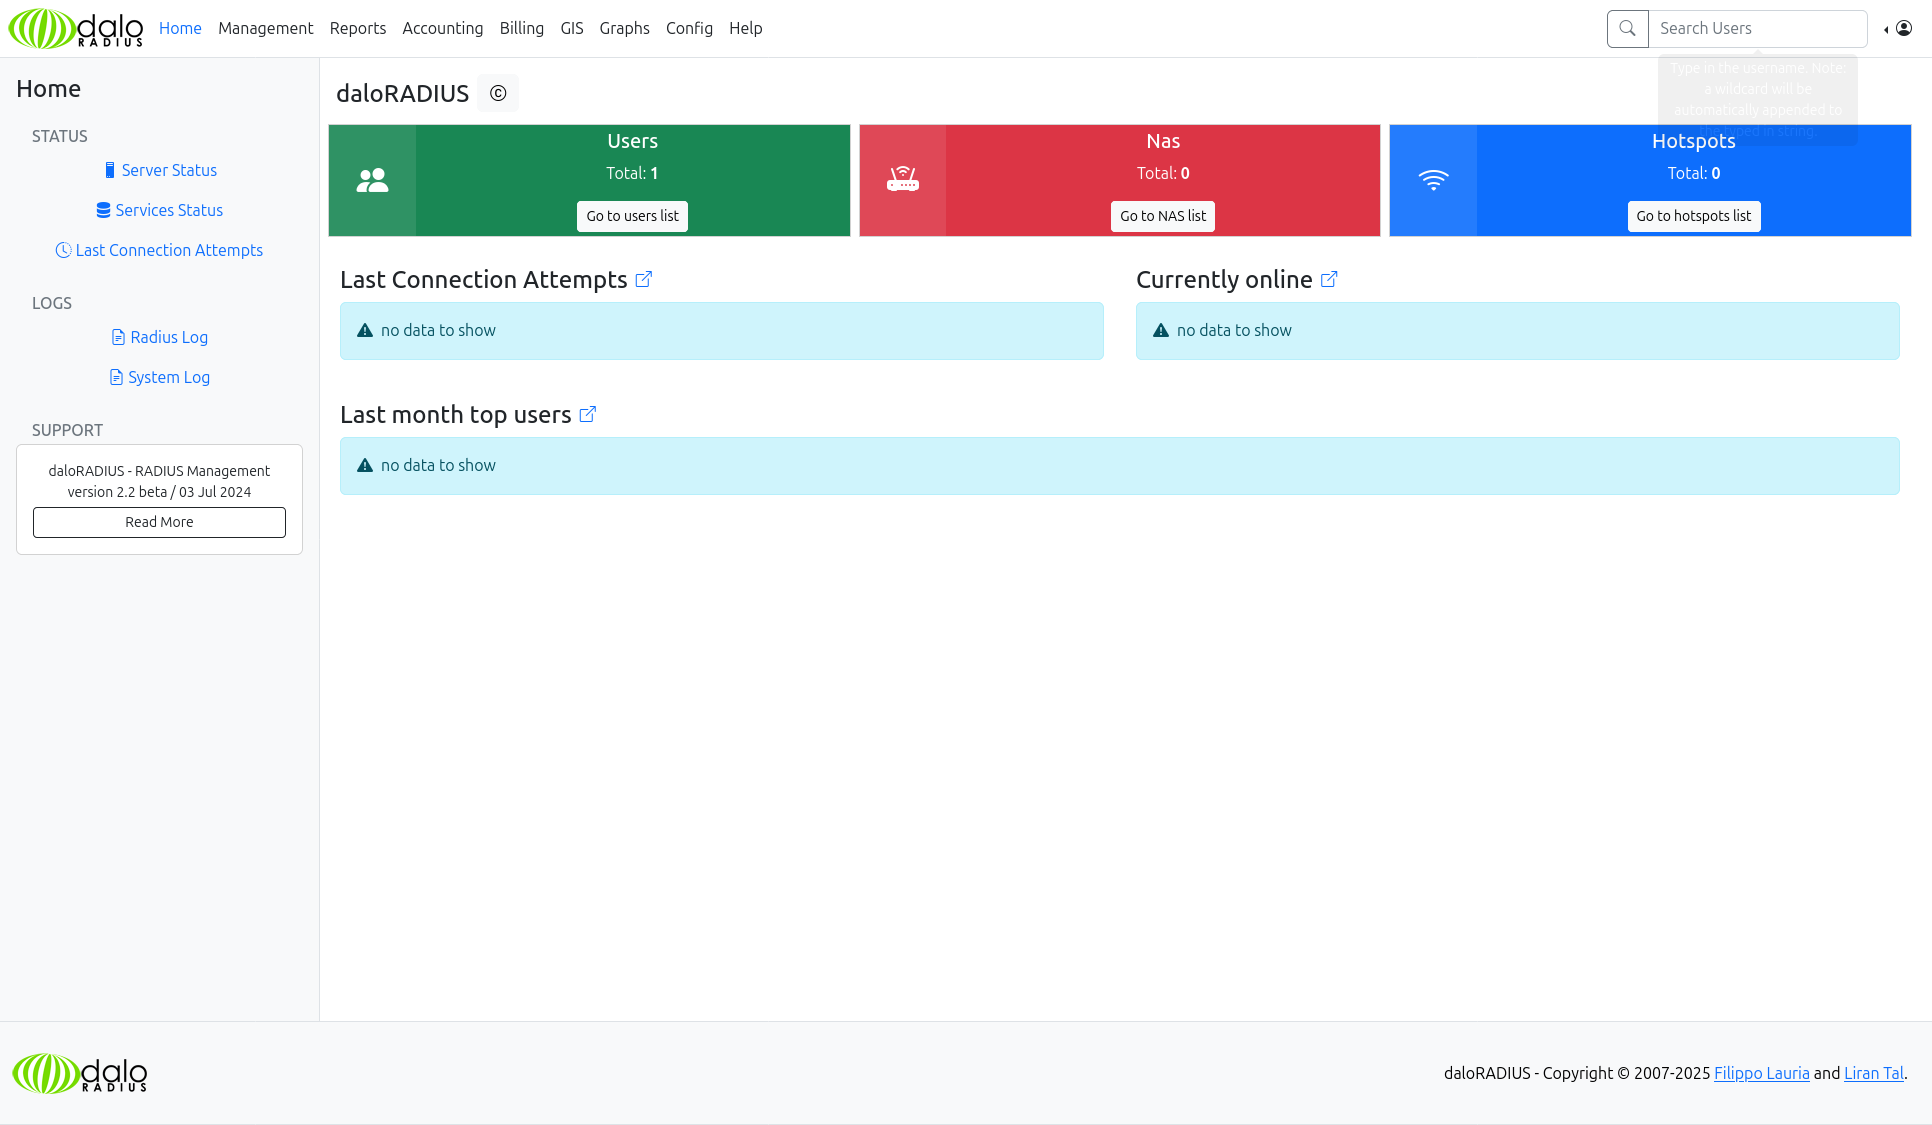The image size is (1932, 1125).
Task: Focus the Search Users input field
Action: tap(1756, 29)
